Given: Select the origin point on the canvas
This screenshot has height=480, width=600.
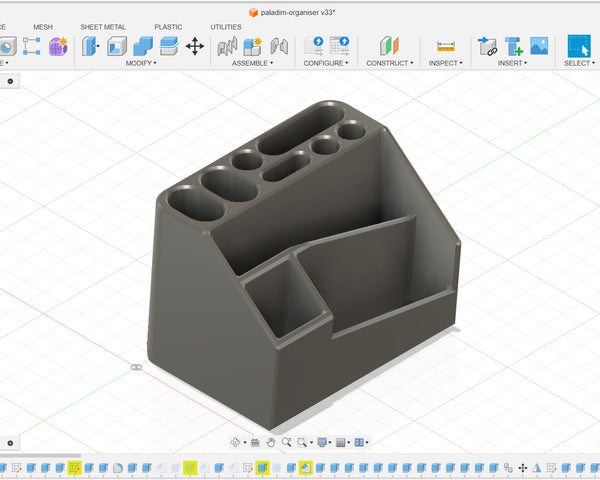Looking at the screenshot, I should tap(136, 367).
